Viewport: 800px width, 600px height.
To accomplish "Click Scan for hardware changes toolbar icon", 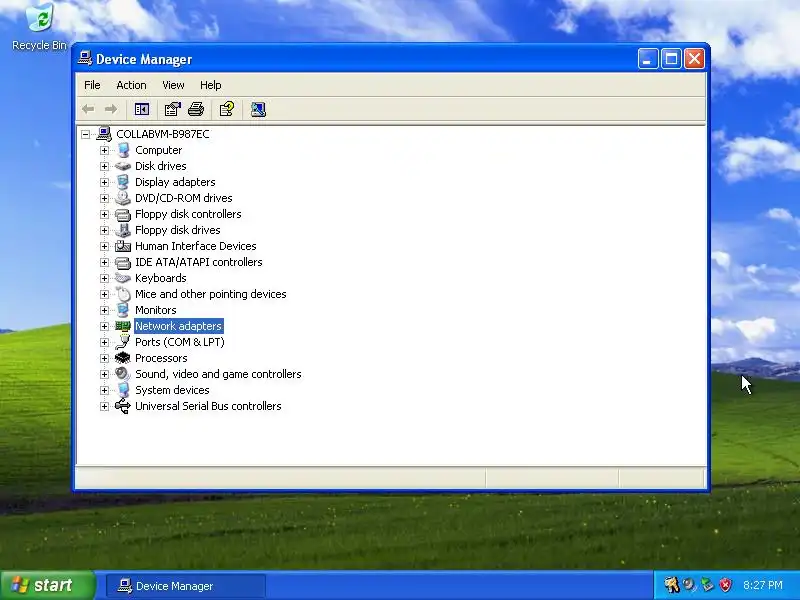I will (258, 109).
